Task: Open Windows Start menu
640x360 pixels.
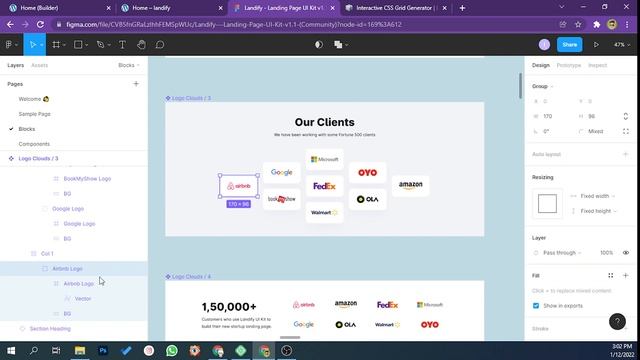Action: tap(11, 351)
